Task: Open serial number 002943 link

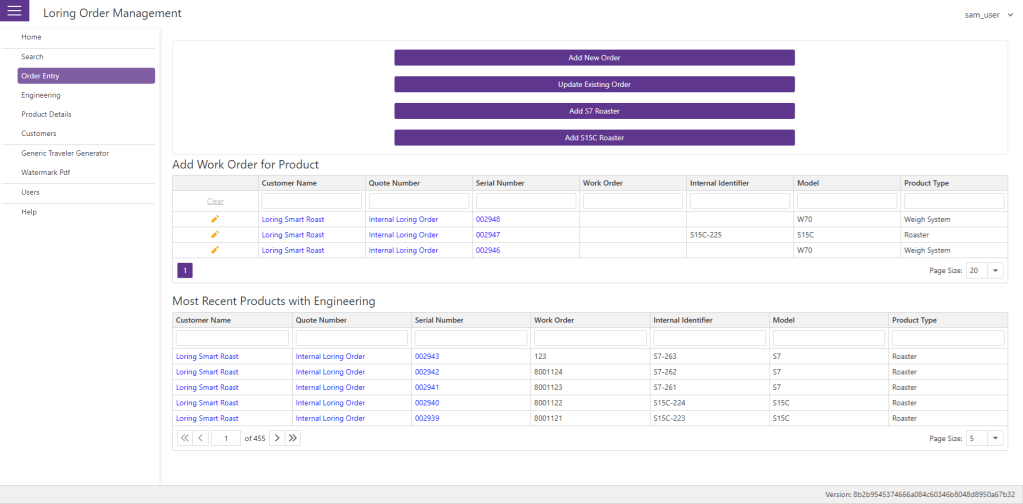Action: [427, 356]
